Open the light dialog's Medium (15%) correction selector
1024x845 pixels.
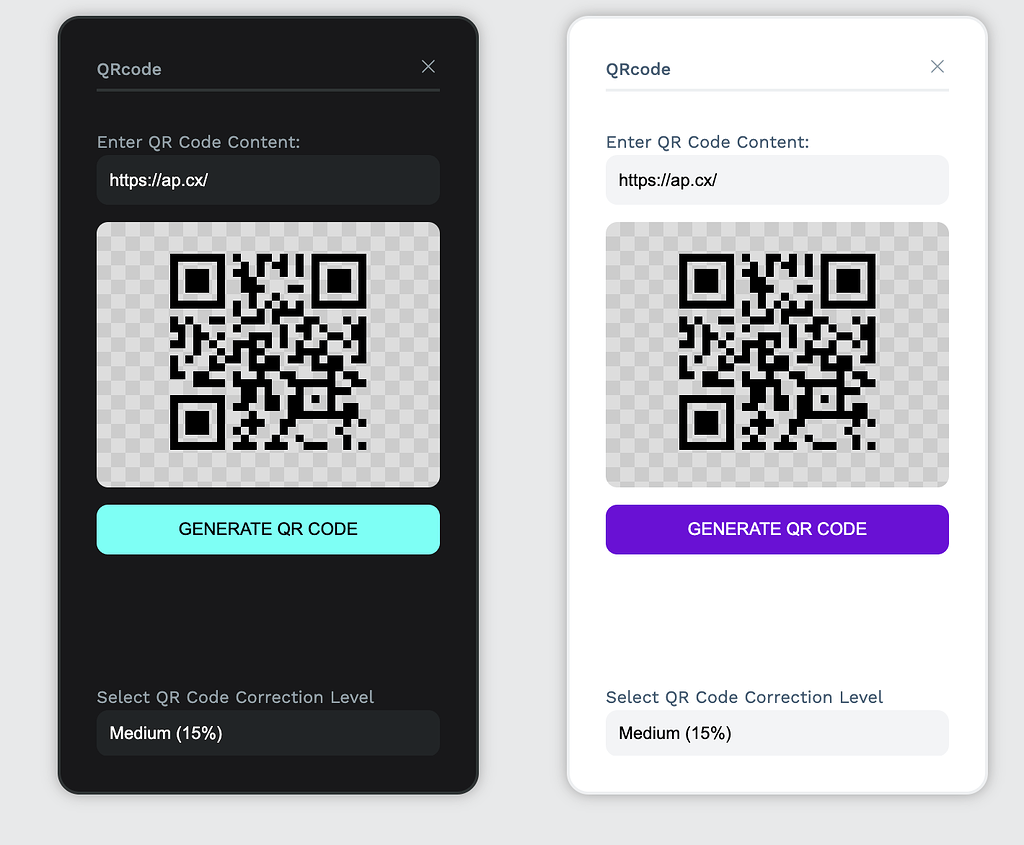coord(777,733)
